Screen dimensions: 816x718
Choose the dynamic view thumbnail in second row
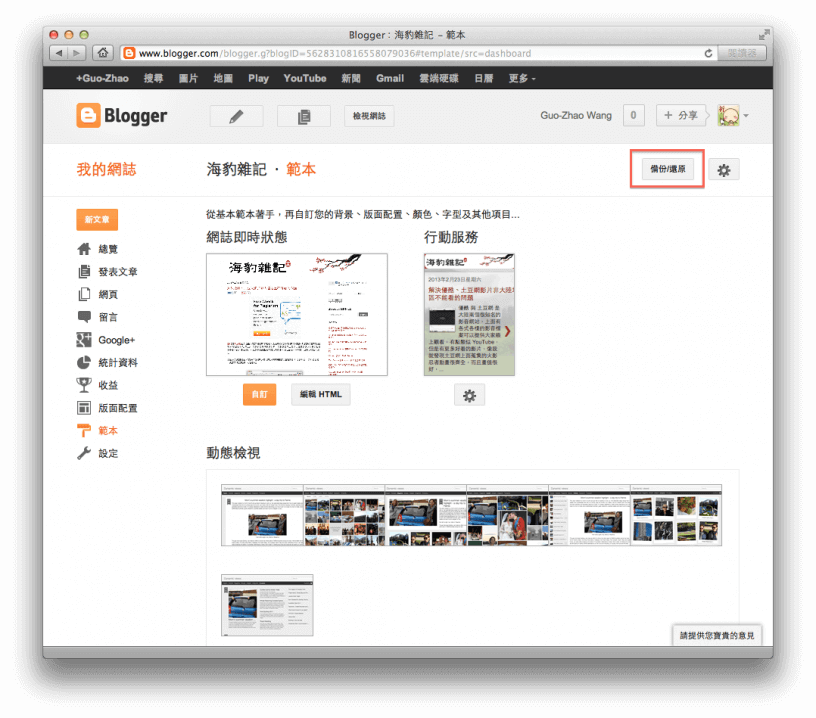[x=267, y=605]
